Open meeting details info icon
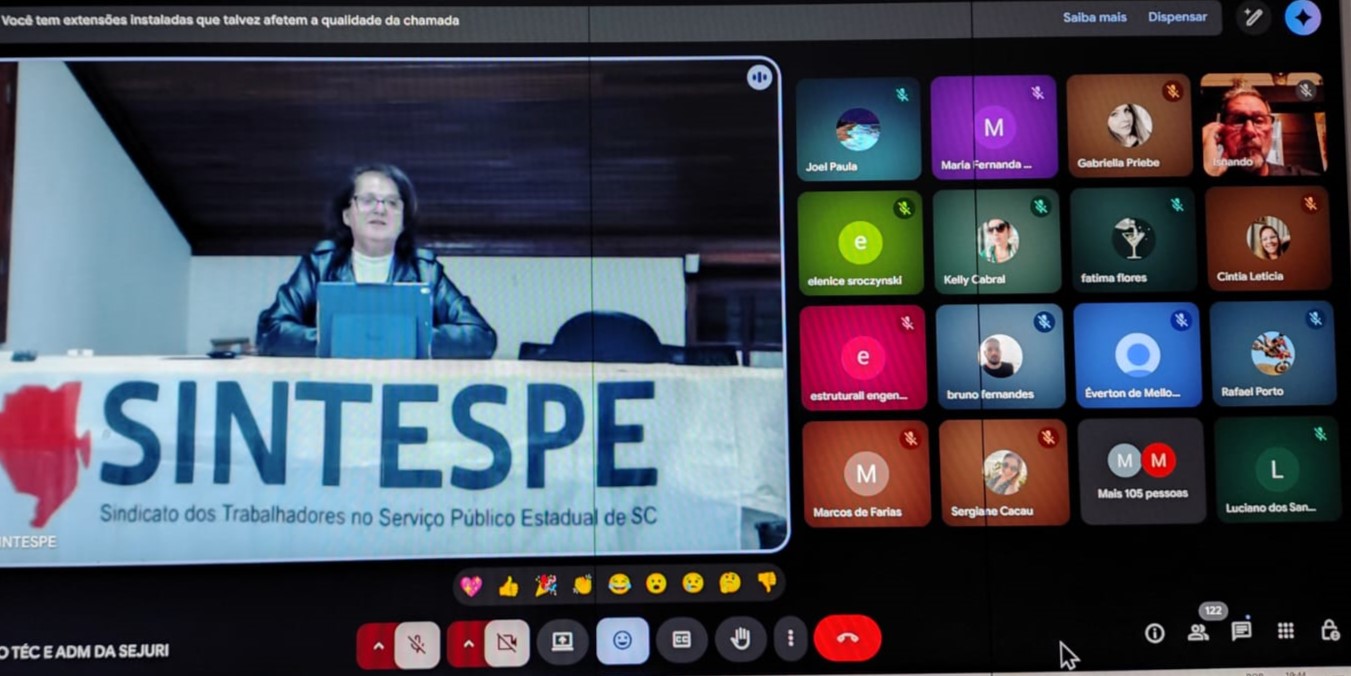1351x676 pixels. tap(1154, 633)
